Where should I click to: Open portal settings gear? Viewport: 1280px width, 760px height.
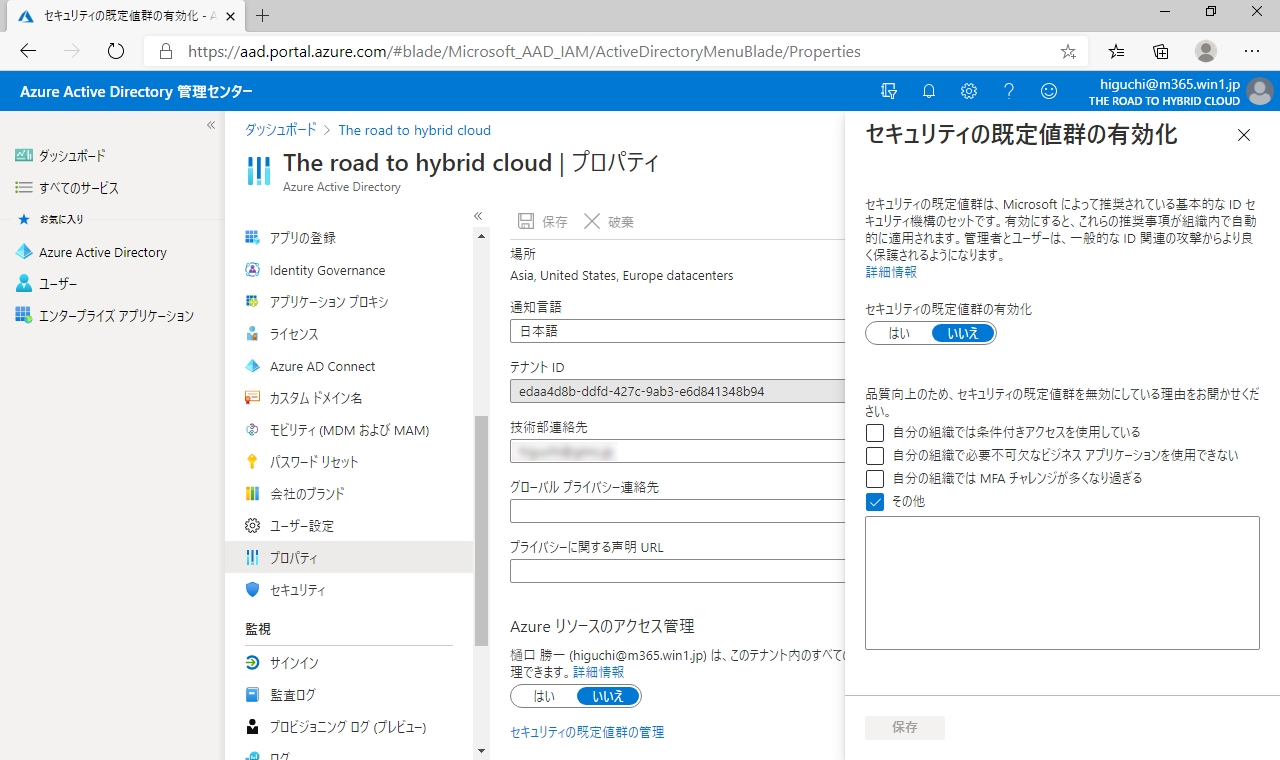coord(969,91)
